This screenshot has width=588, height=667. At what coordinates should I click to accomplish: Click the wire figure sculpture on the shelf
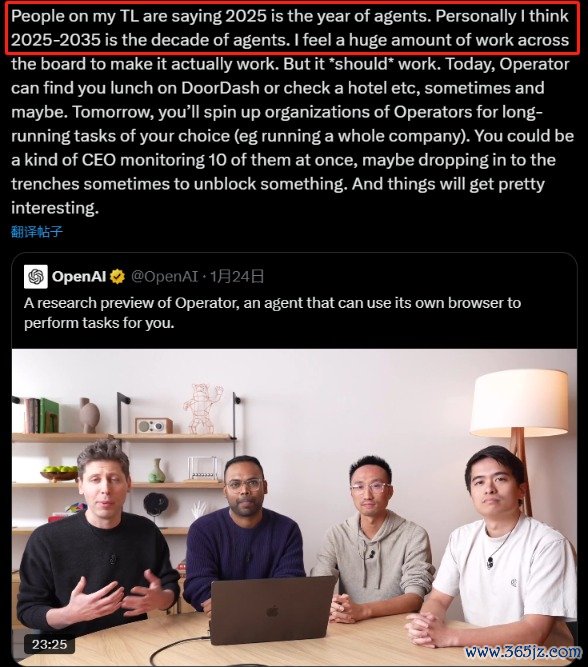pos(203,408)
